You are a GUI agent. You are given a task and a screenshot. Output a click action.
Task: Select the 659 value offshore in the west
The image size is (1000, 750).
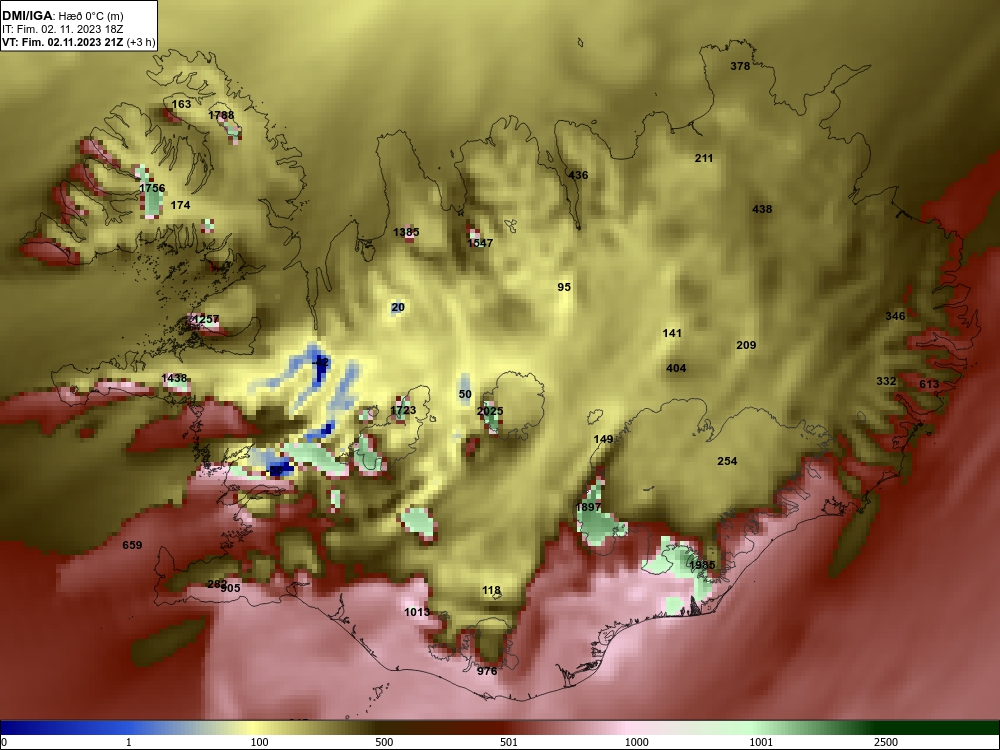[132, 545]
